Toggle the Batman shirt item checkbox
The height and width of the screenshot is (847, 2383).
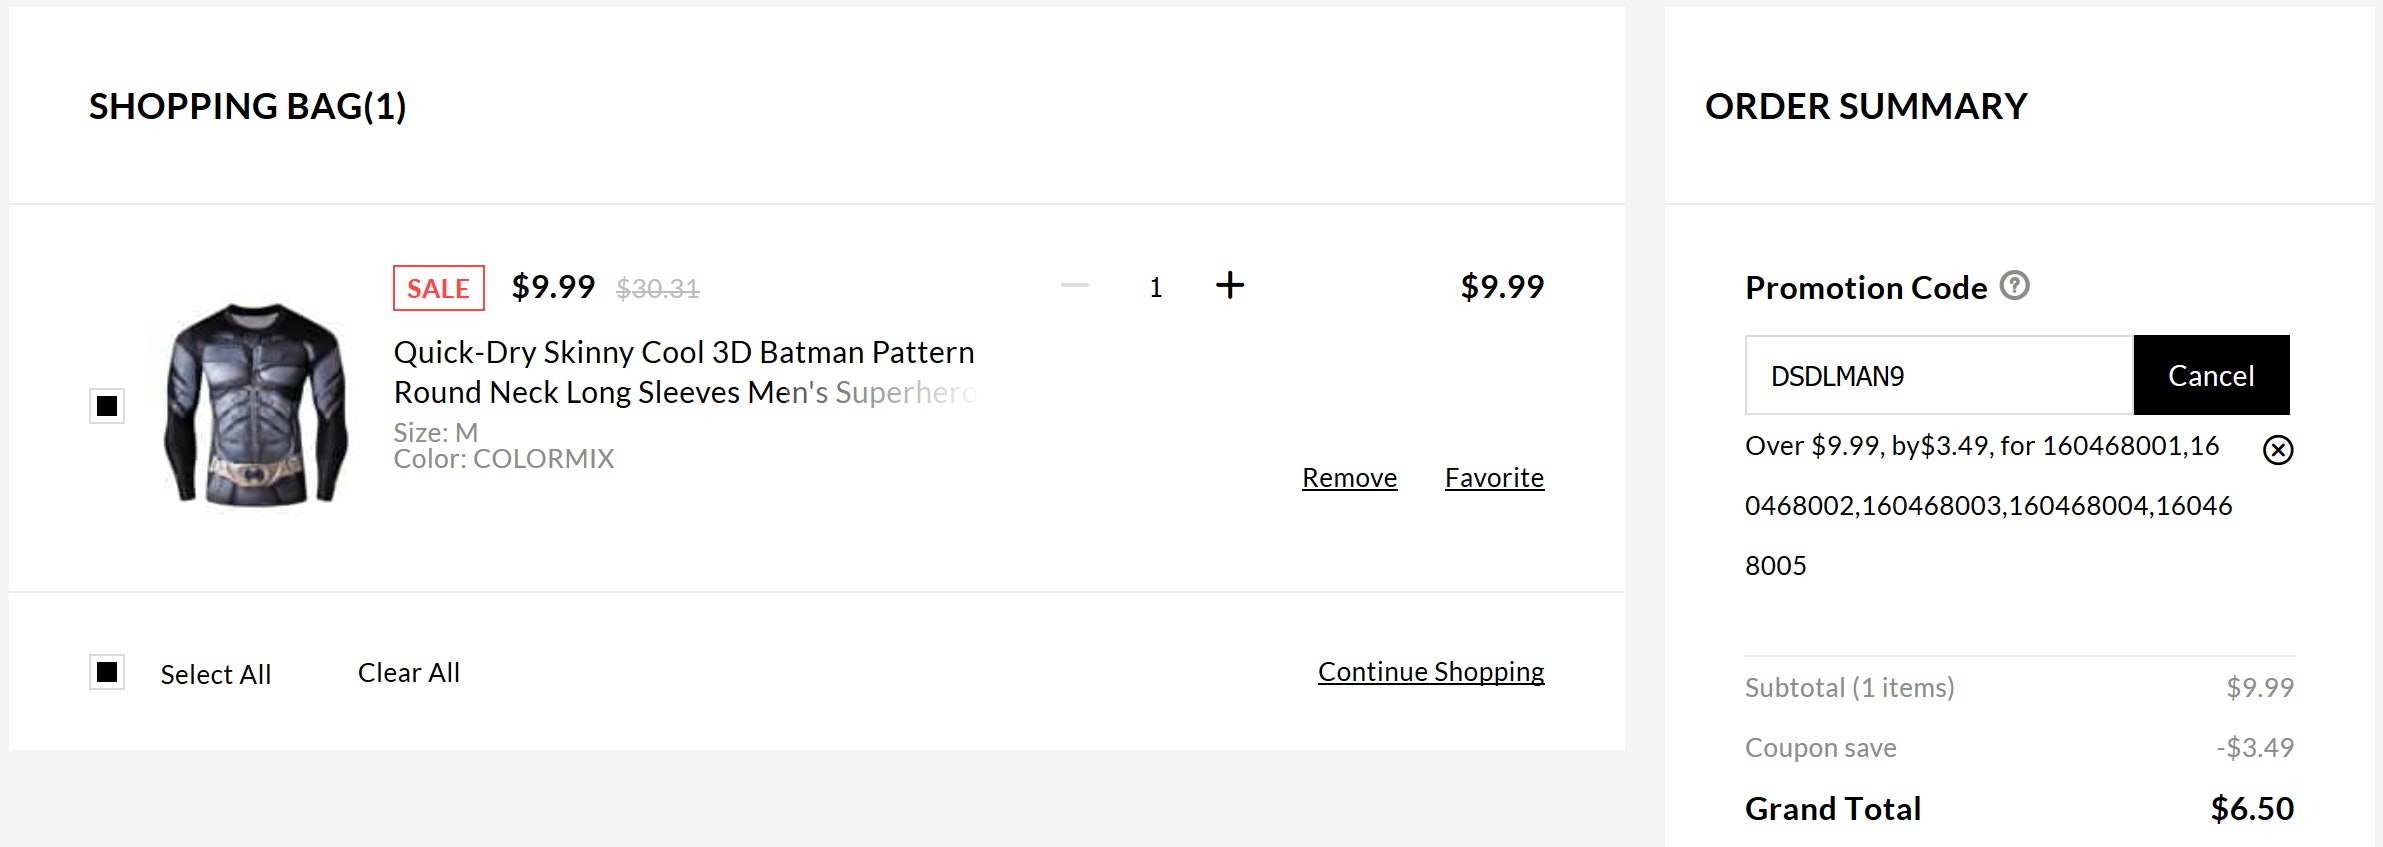point(107,406)
